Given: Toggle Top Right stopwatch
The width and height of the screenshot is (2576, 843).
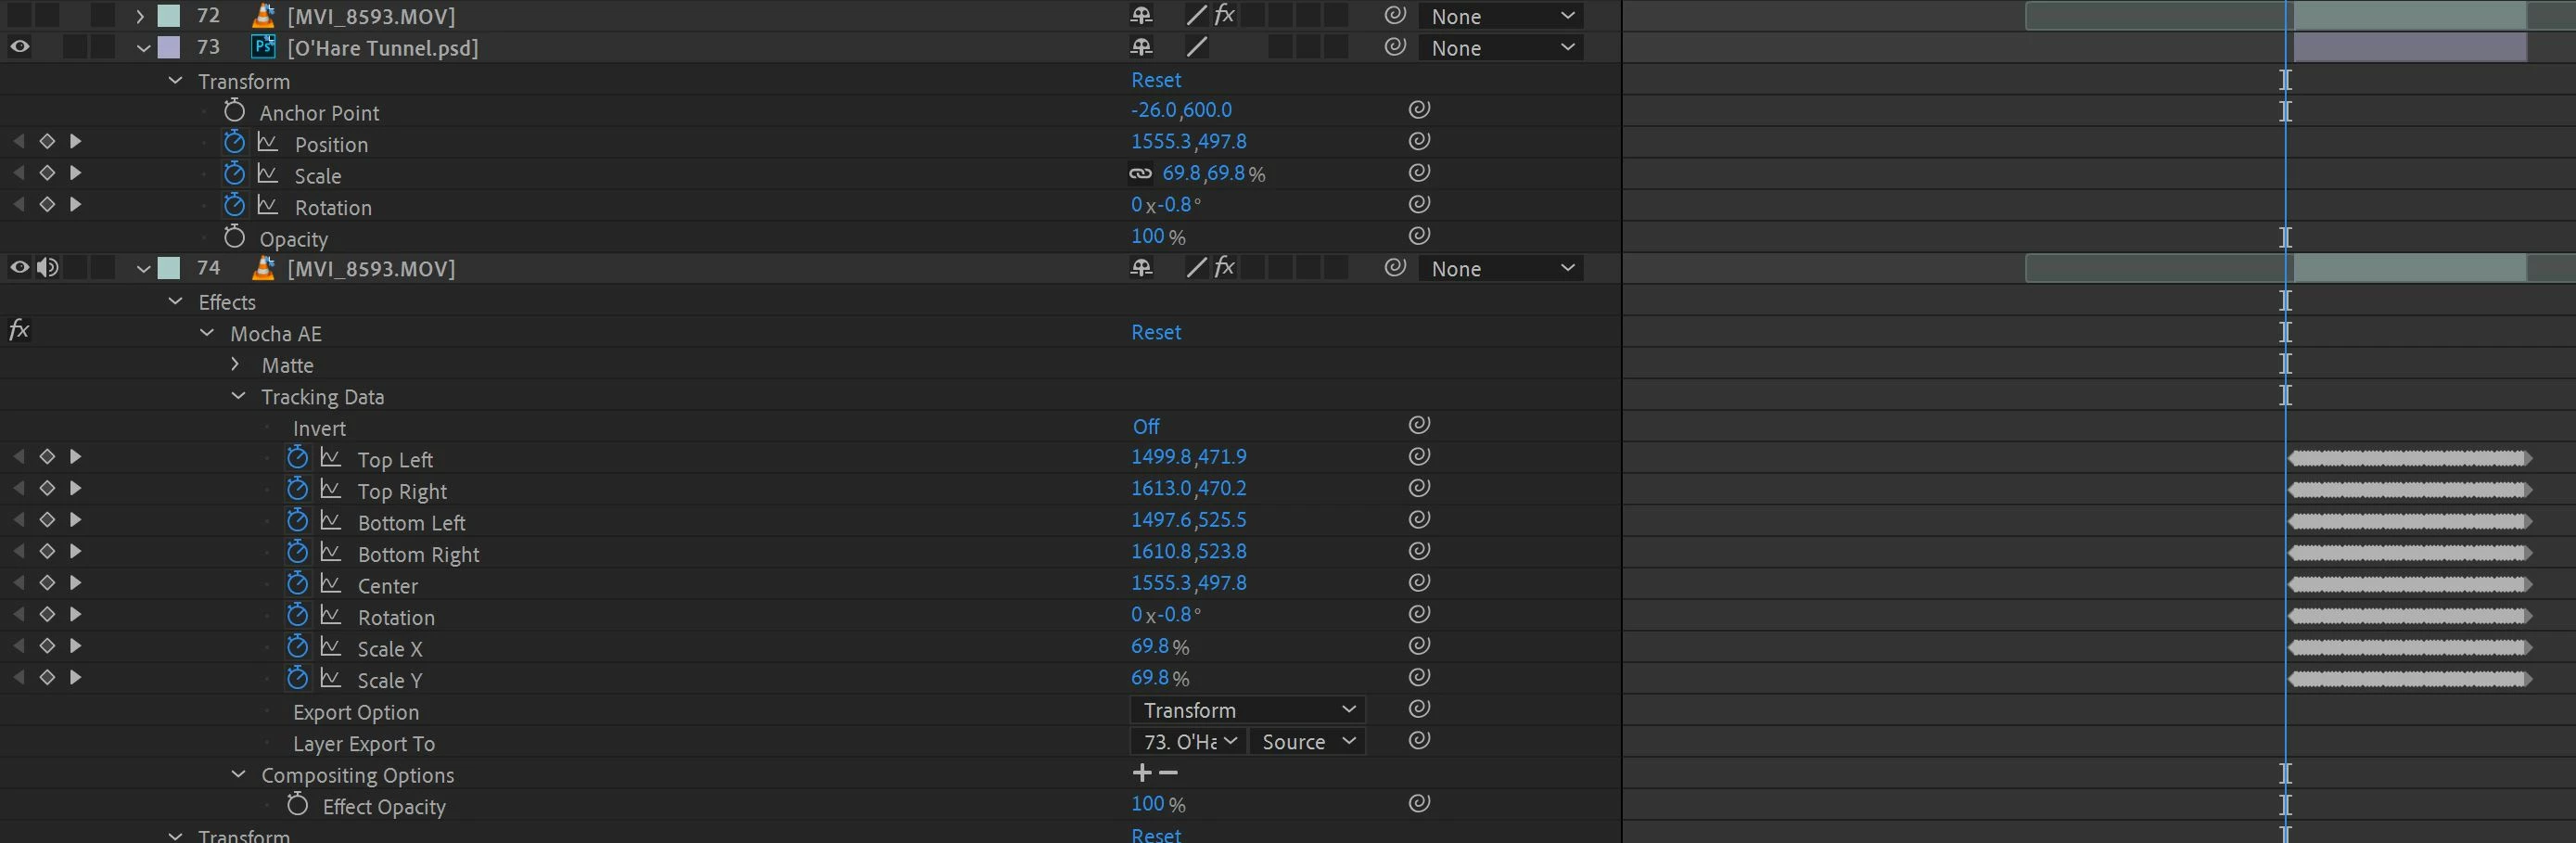Looking at the screenshot, I should point(297,489).
